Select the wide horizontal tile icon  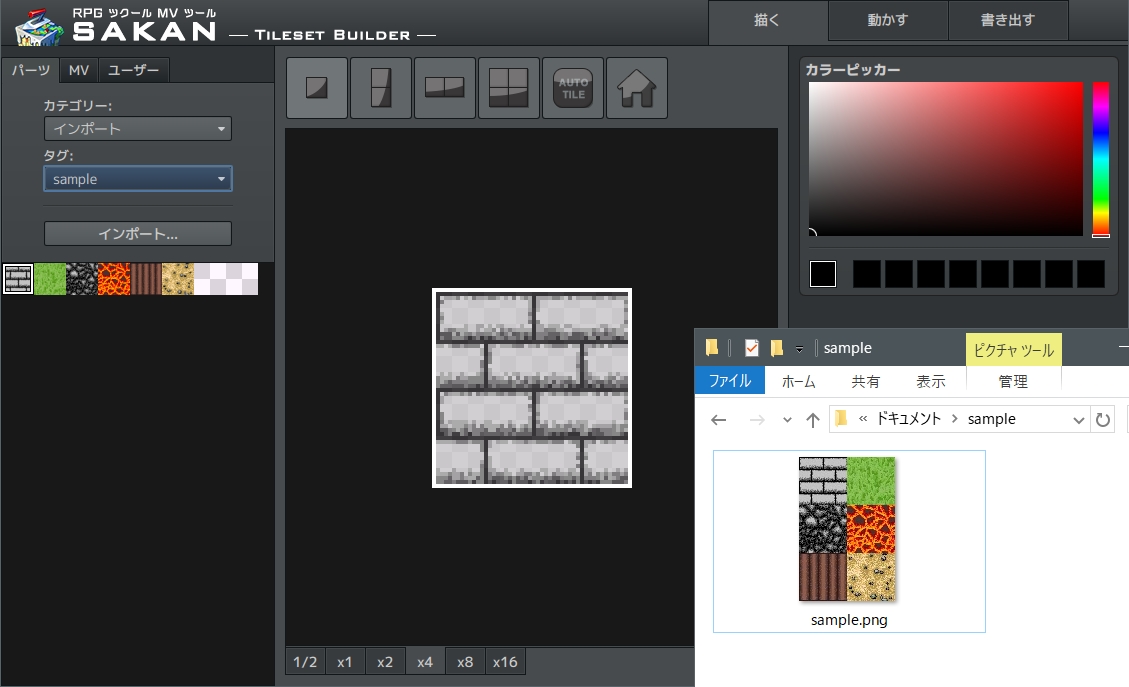coord(445,88)
